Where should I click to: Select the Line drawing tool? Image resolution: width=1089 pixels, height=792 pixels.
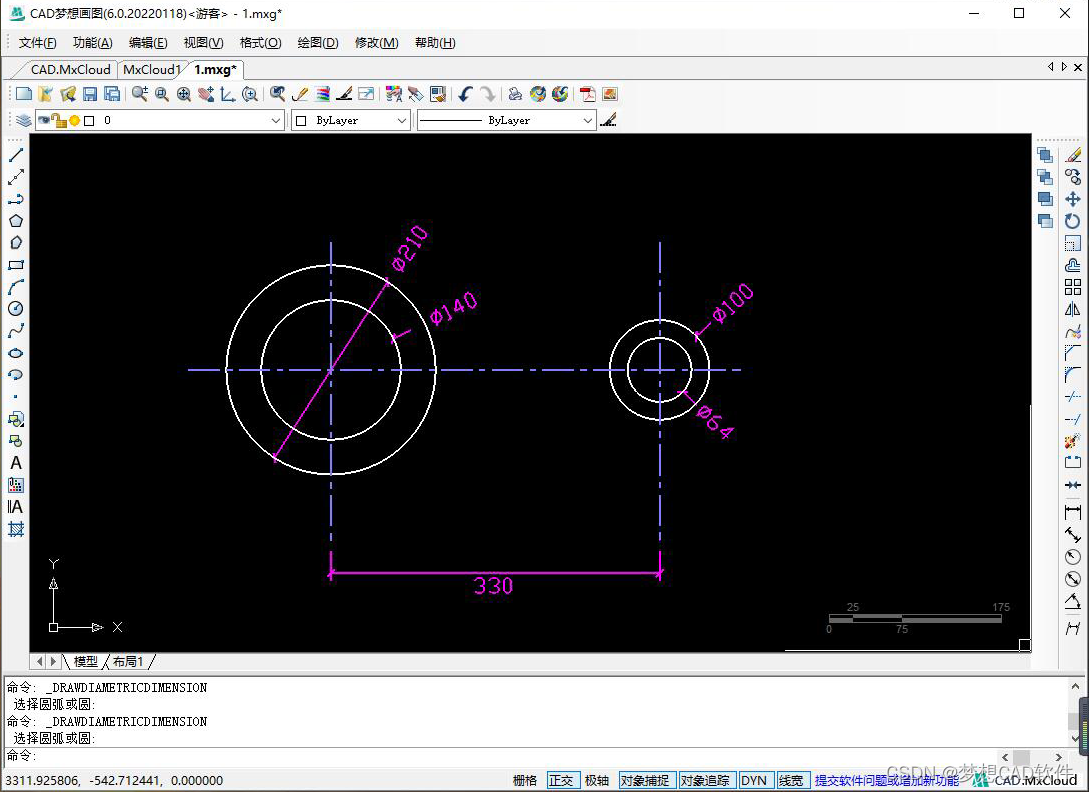tap(16, 155)
